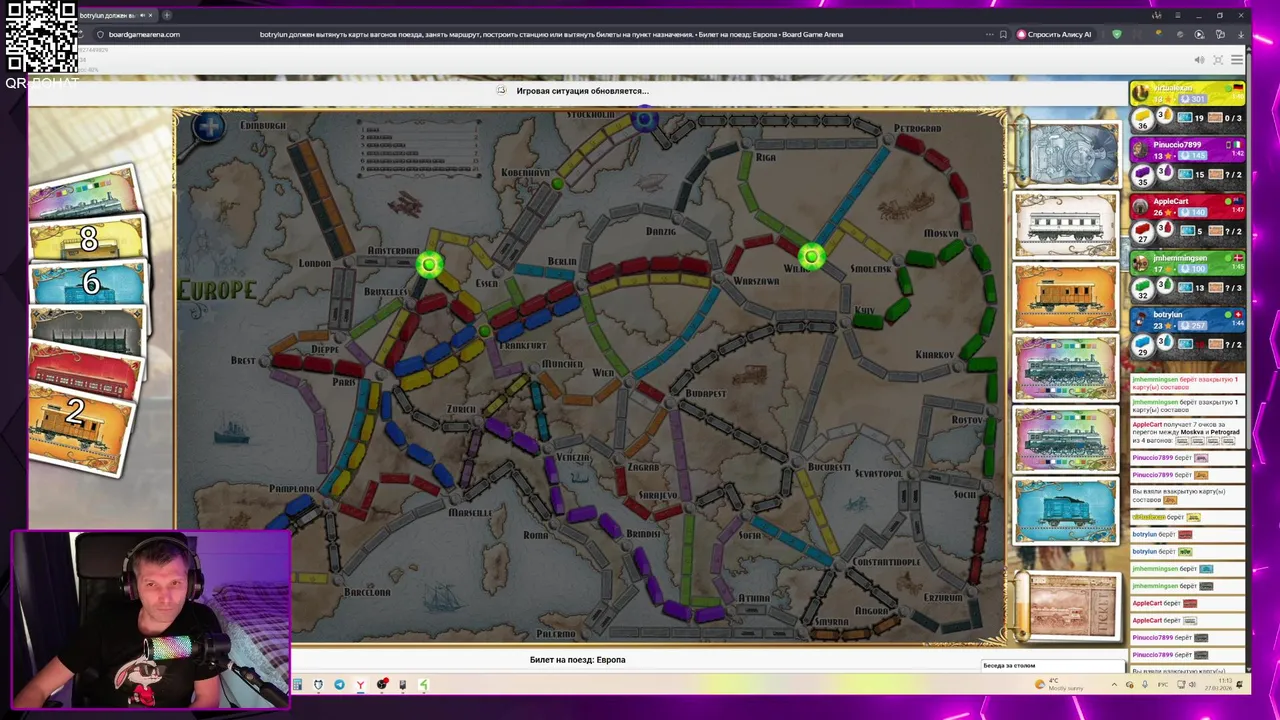Open Yandex Browser from the taskbar
Screen dimensions: 1280x720
pos(360,685)
